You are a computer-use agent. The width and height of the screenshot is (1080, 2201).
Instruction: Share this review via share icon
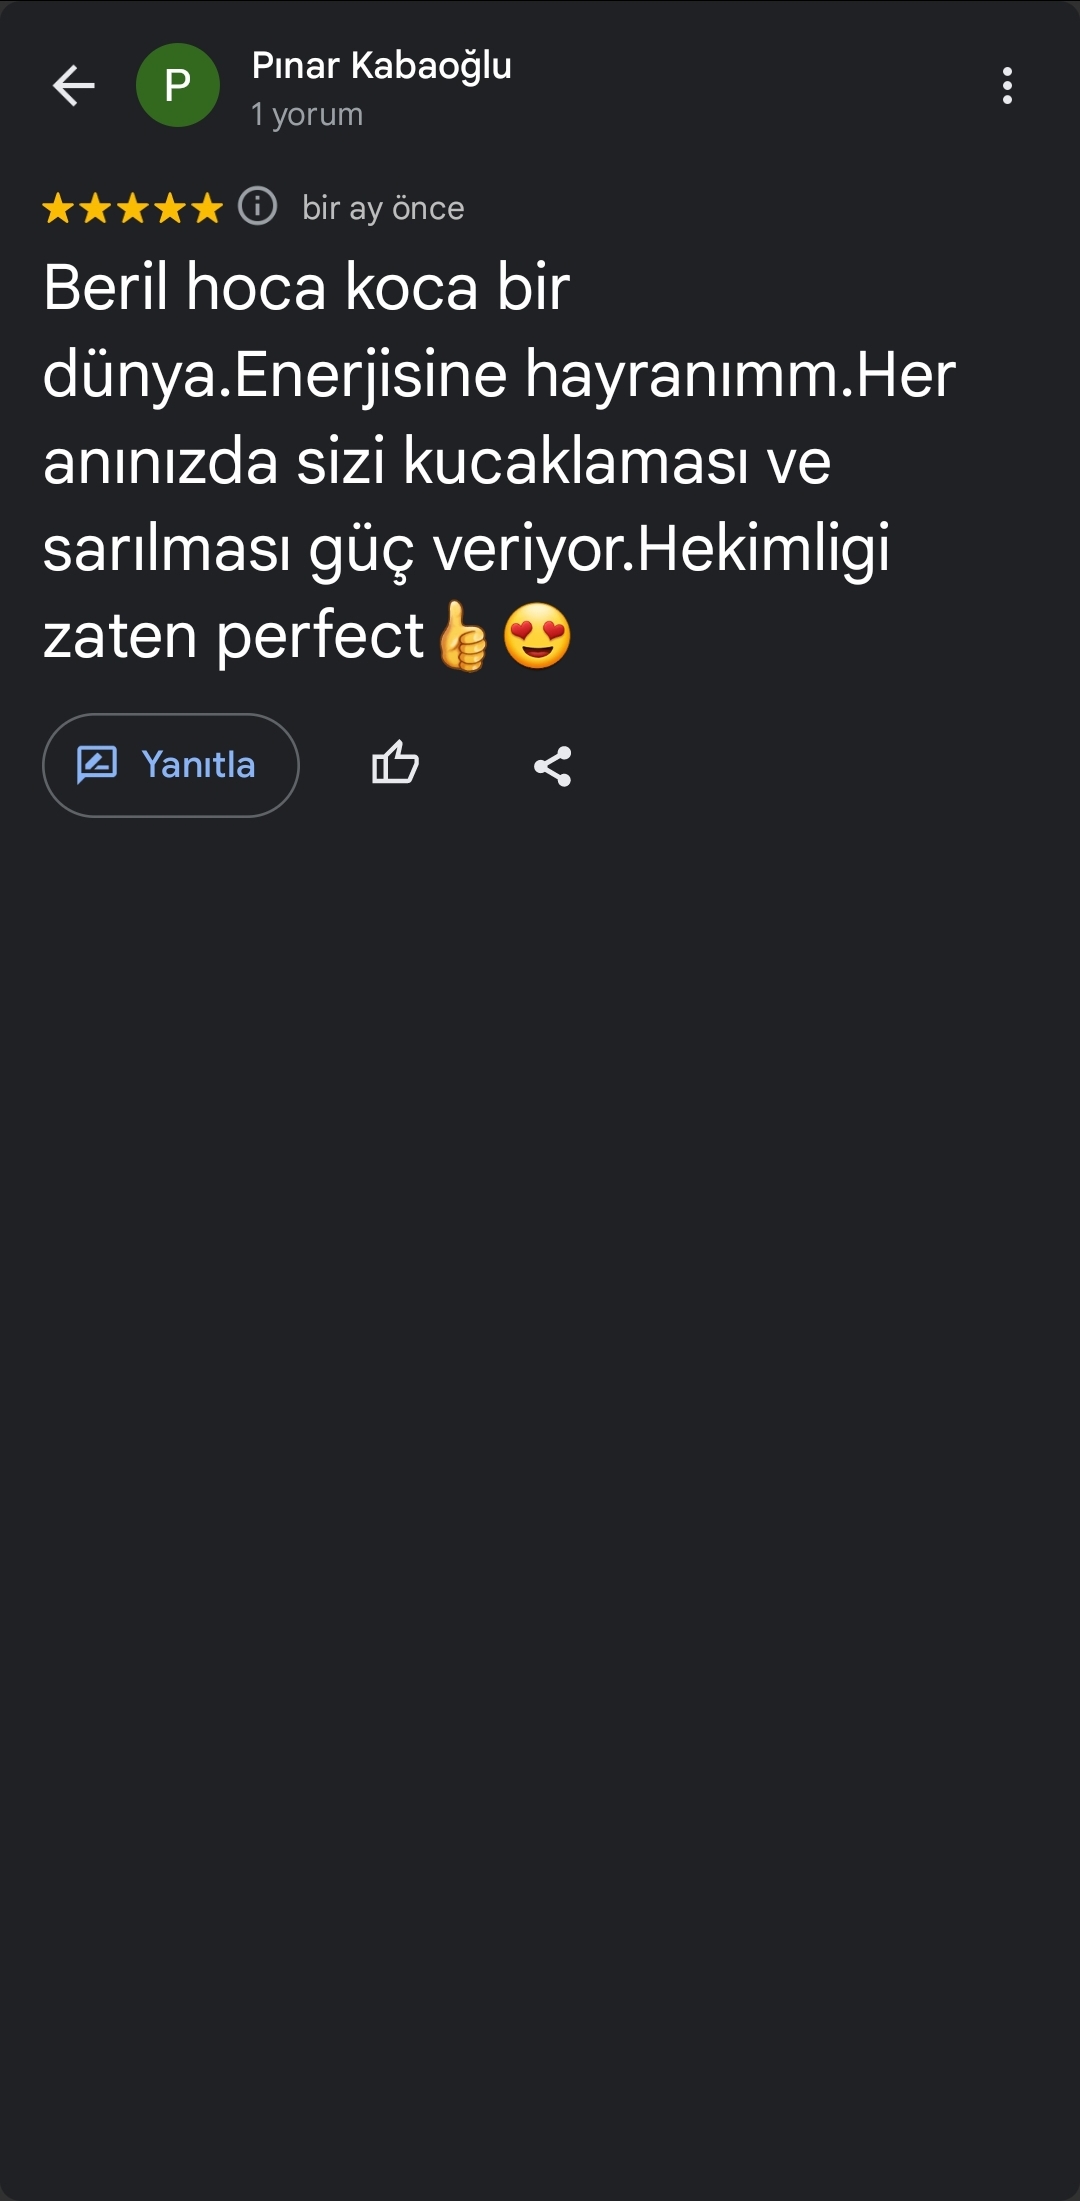point(552,766)
